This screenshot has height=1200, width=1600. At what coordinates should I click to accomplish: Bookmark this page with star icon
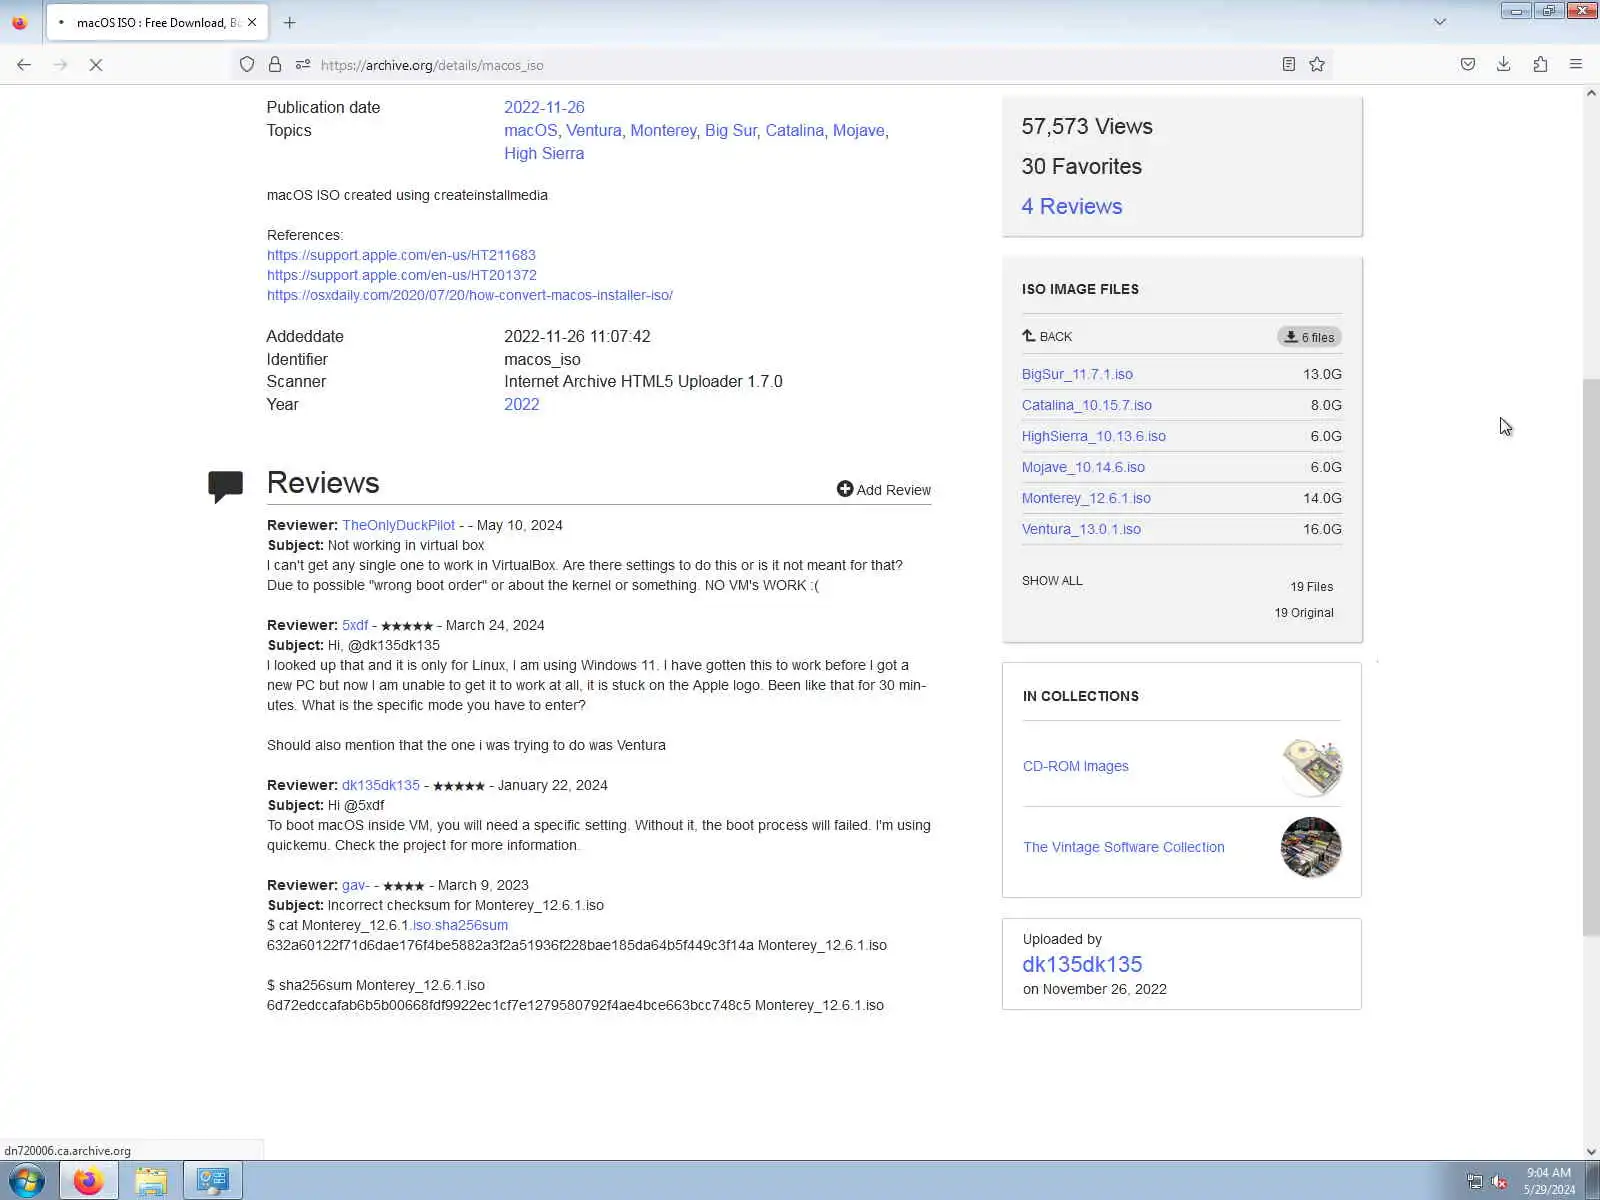point(1317,65)
